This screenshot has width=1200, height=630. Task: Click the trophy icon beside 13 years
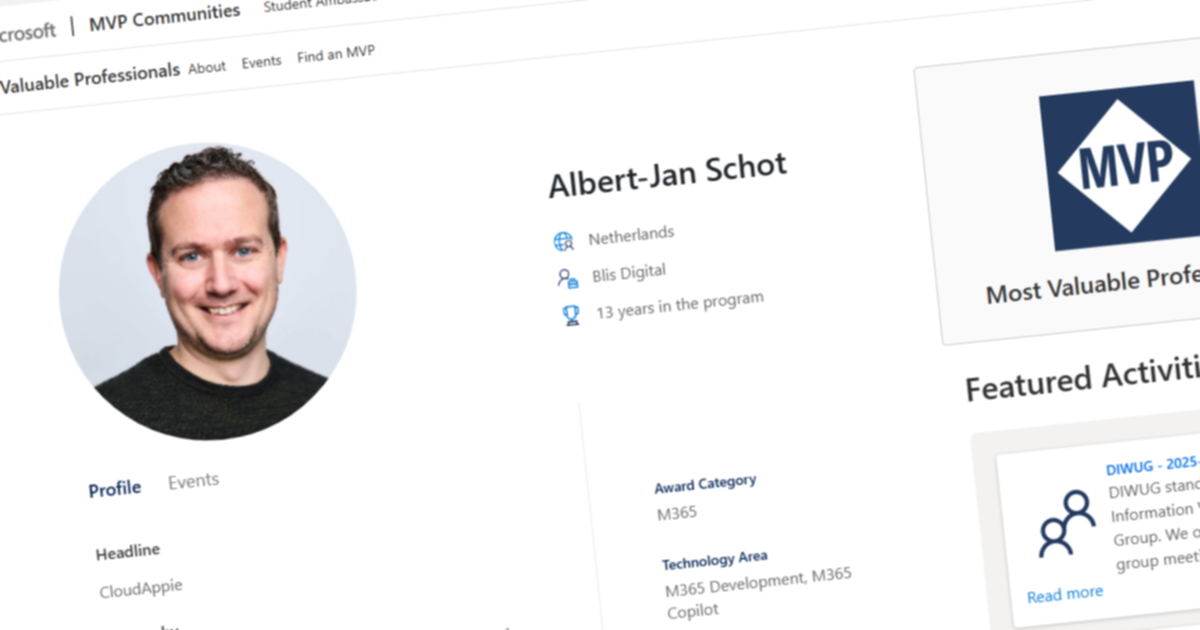pyautogui.click(x=571, y=316)
